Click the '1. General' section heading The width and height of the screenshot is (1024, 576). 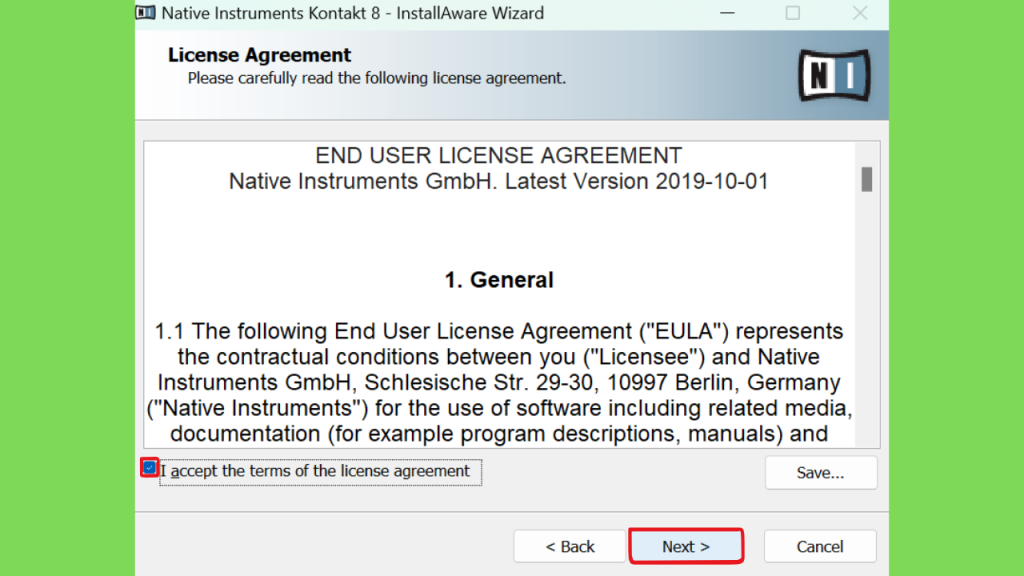coord(499,280)
